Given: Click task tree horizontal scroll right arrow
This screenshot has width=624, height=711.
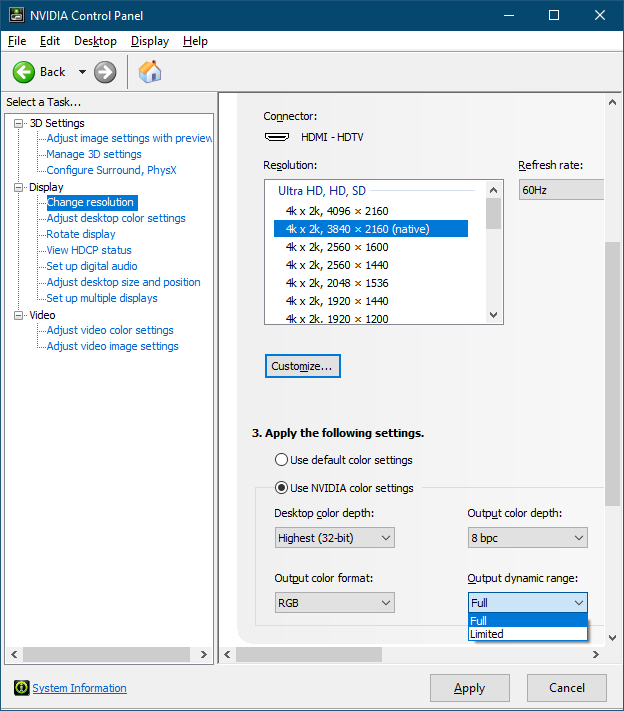Looking at the screenshot, I should point(204,654).
